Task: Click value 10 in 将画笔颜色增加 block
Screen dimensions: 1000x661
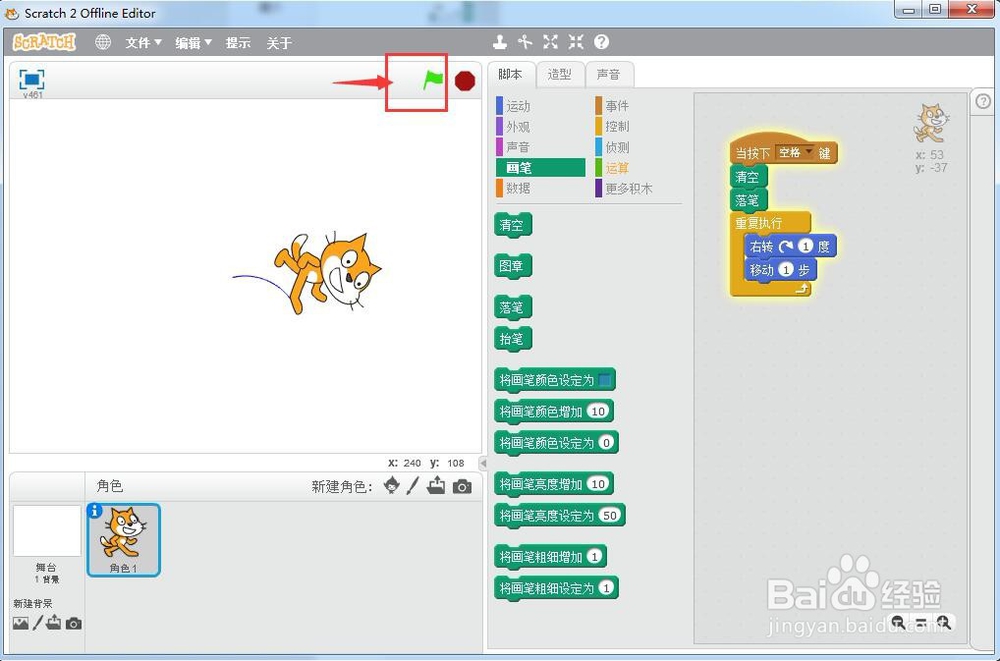Action: [598, 412]
